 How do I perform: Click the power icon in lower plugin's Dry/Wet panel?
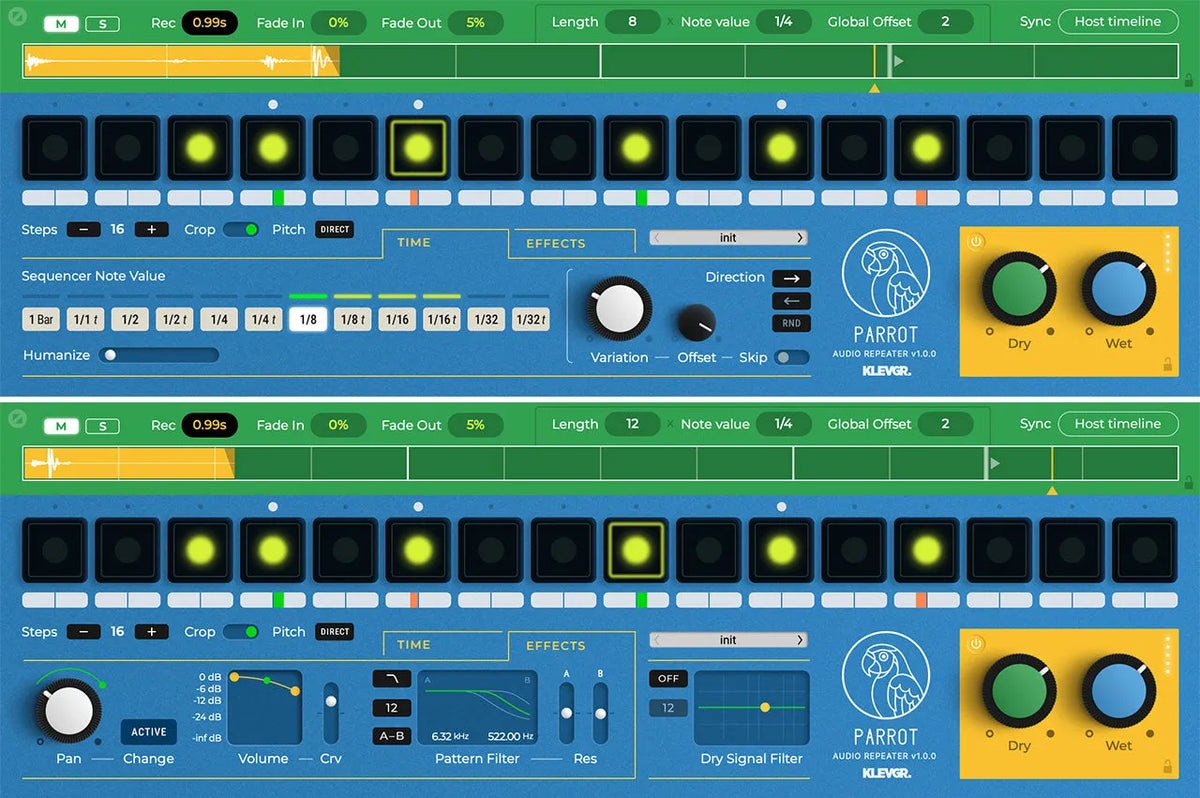tap(976, 643)
